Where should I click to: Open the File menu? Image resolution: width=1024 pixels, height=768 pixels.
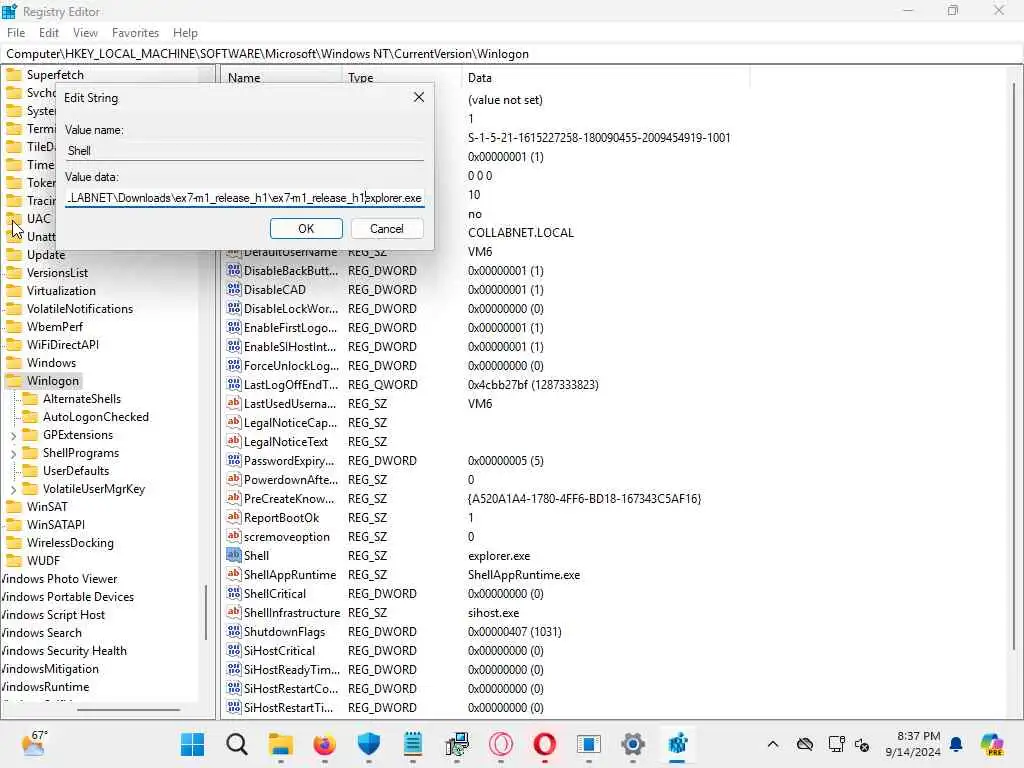pyautogui.click(x=16, y=33)
